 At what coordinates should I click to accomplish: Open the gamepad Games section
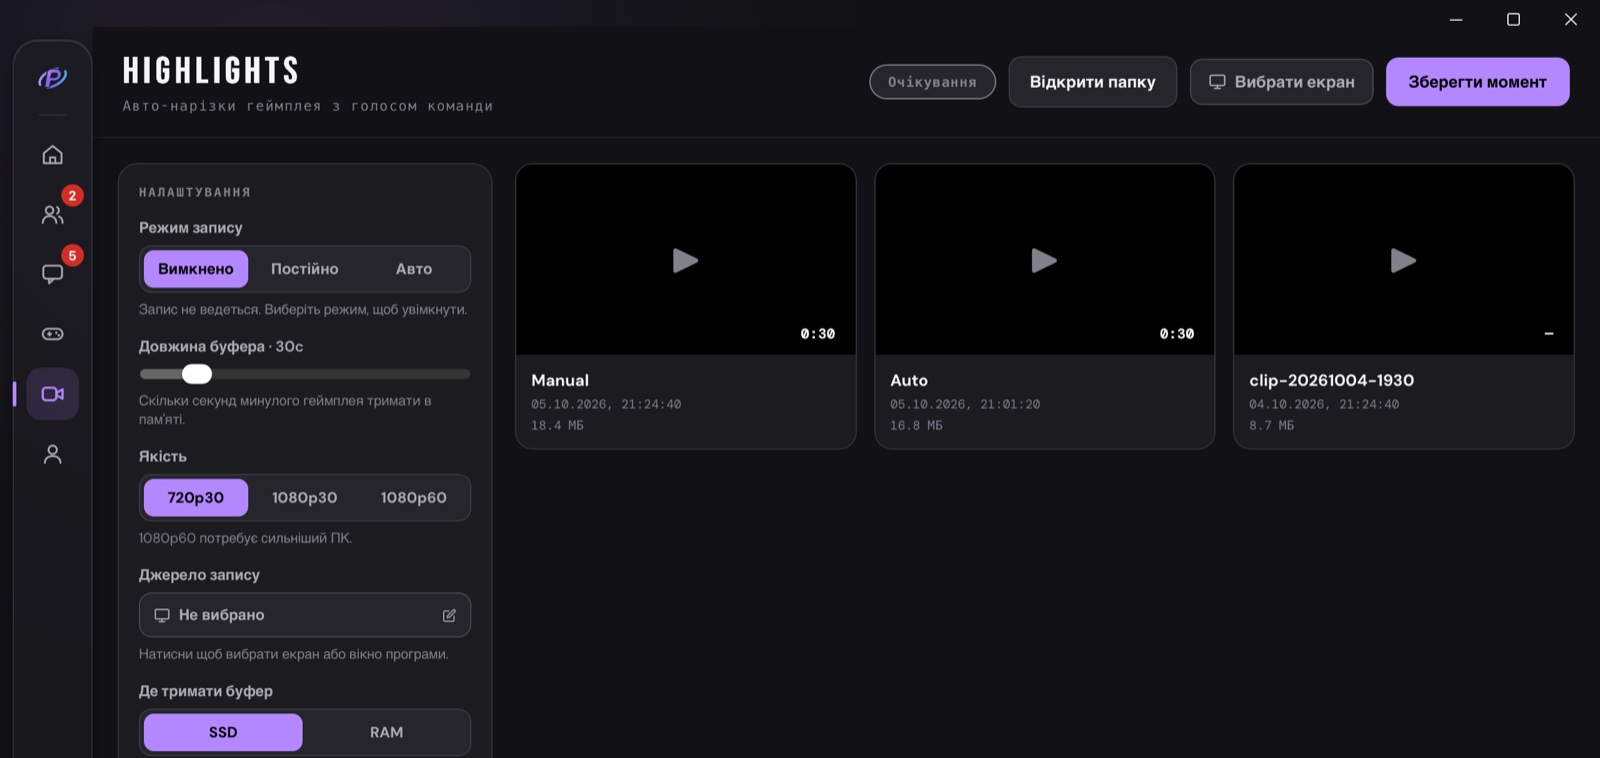click(53, 334)
